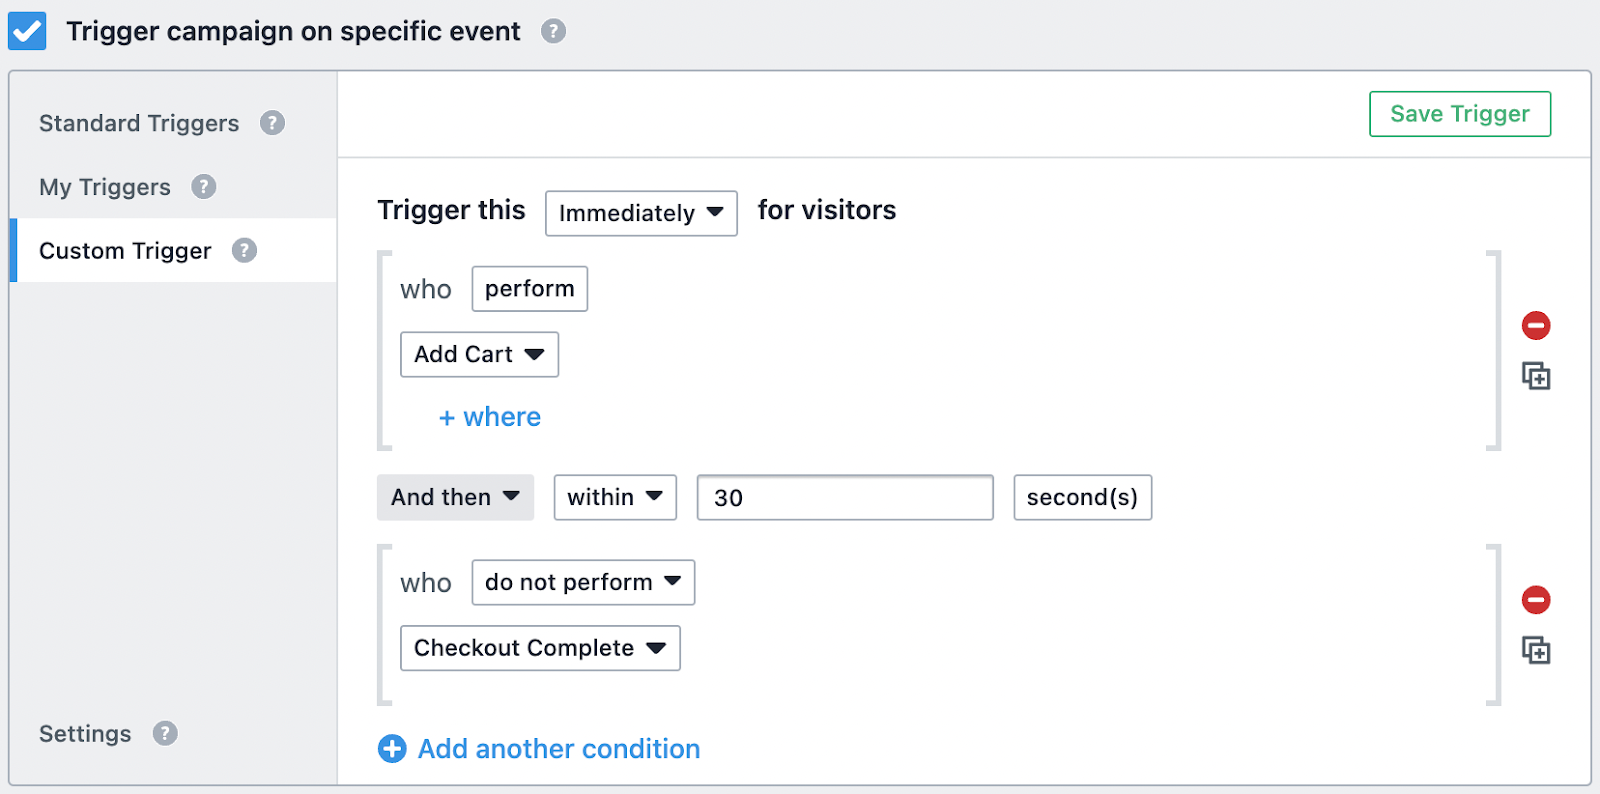The image size is (1600, 794).
Task: Open the Immediately timing dropdown
Action: 641,213
